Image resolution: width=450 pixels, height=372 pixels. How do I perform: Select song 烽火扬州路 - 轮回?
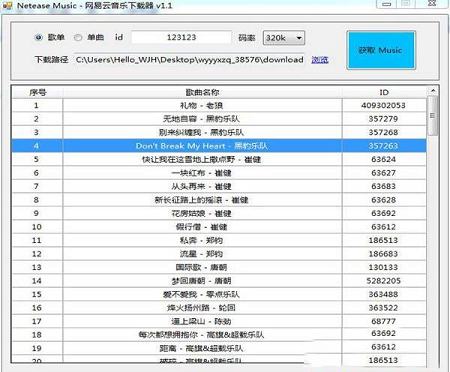tap(202, 308)
